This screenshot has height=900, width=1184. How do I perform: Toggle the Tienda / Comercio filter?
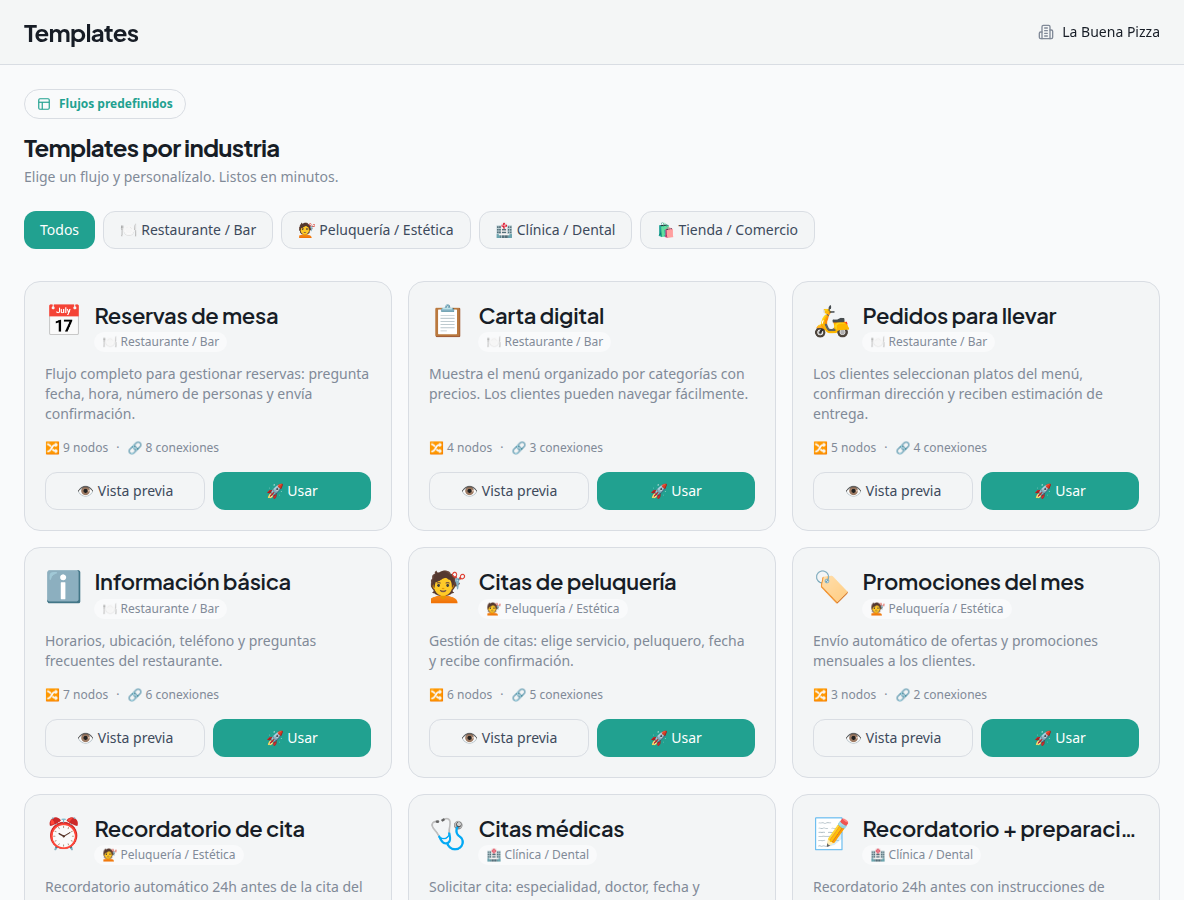click(727, 230)
